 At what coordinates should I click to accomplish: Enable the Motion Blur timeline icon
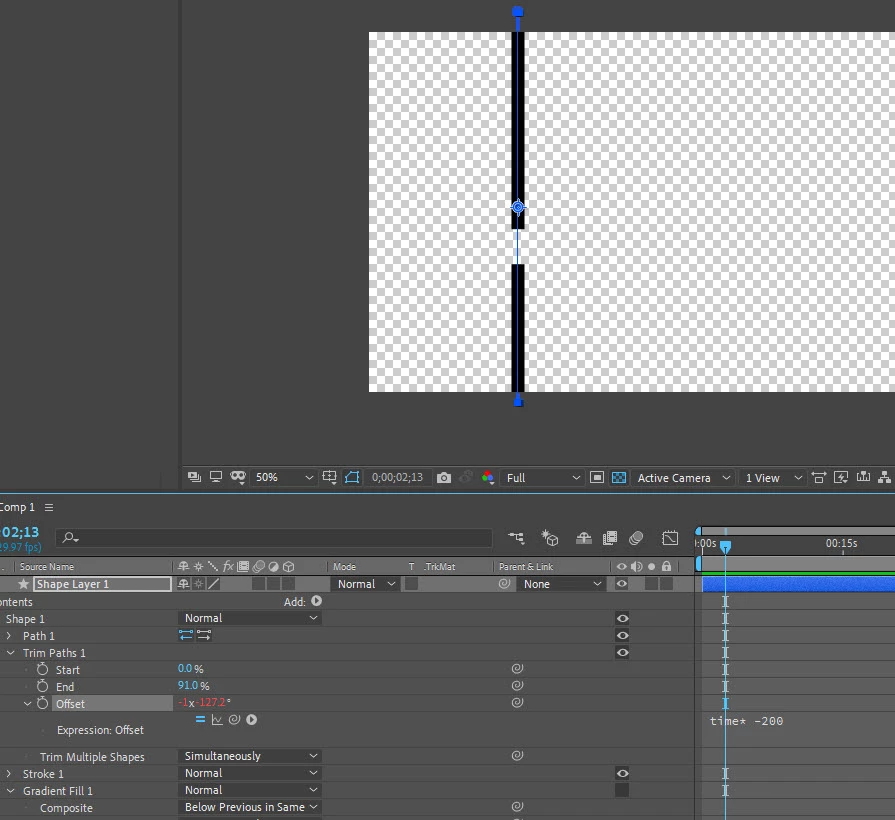636,538
